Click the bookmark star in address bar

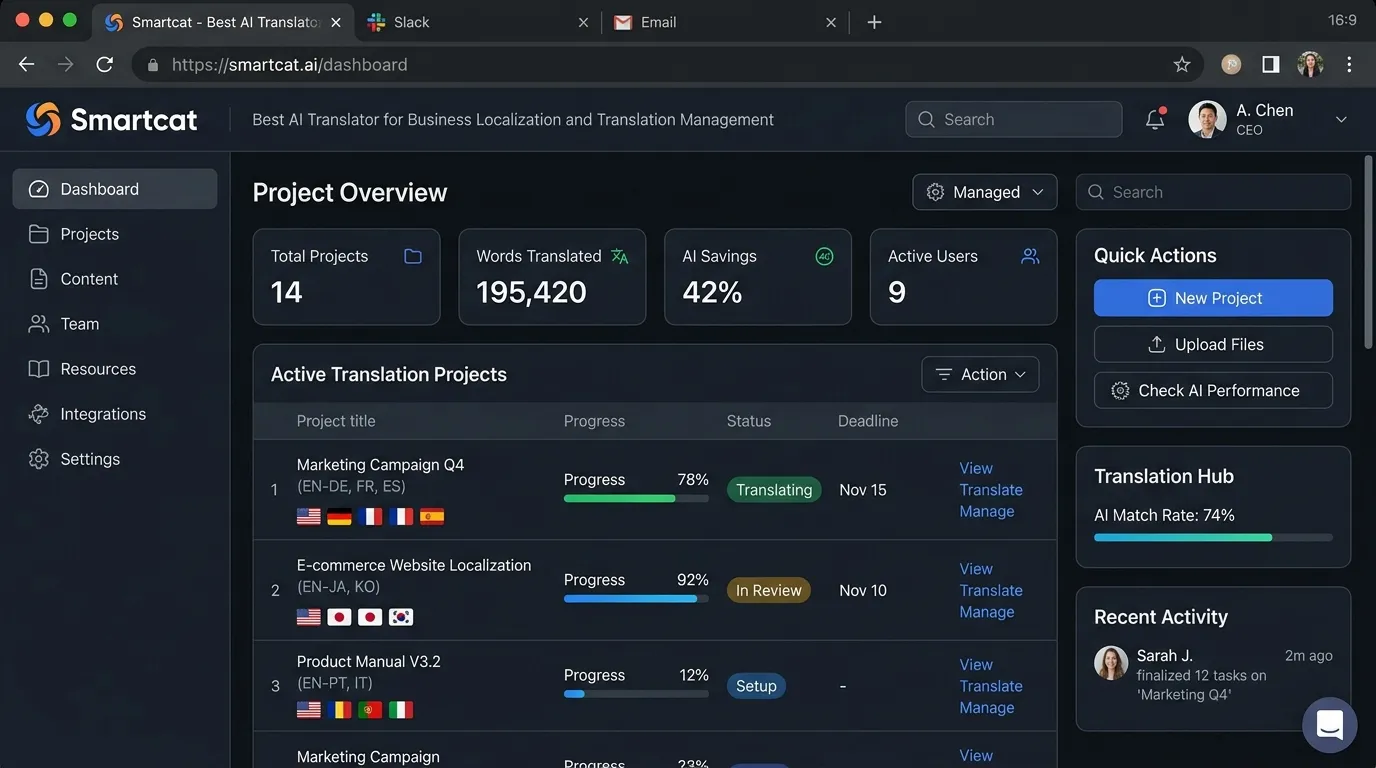pyautogui.click(x=1182, y=64)
